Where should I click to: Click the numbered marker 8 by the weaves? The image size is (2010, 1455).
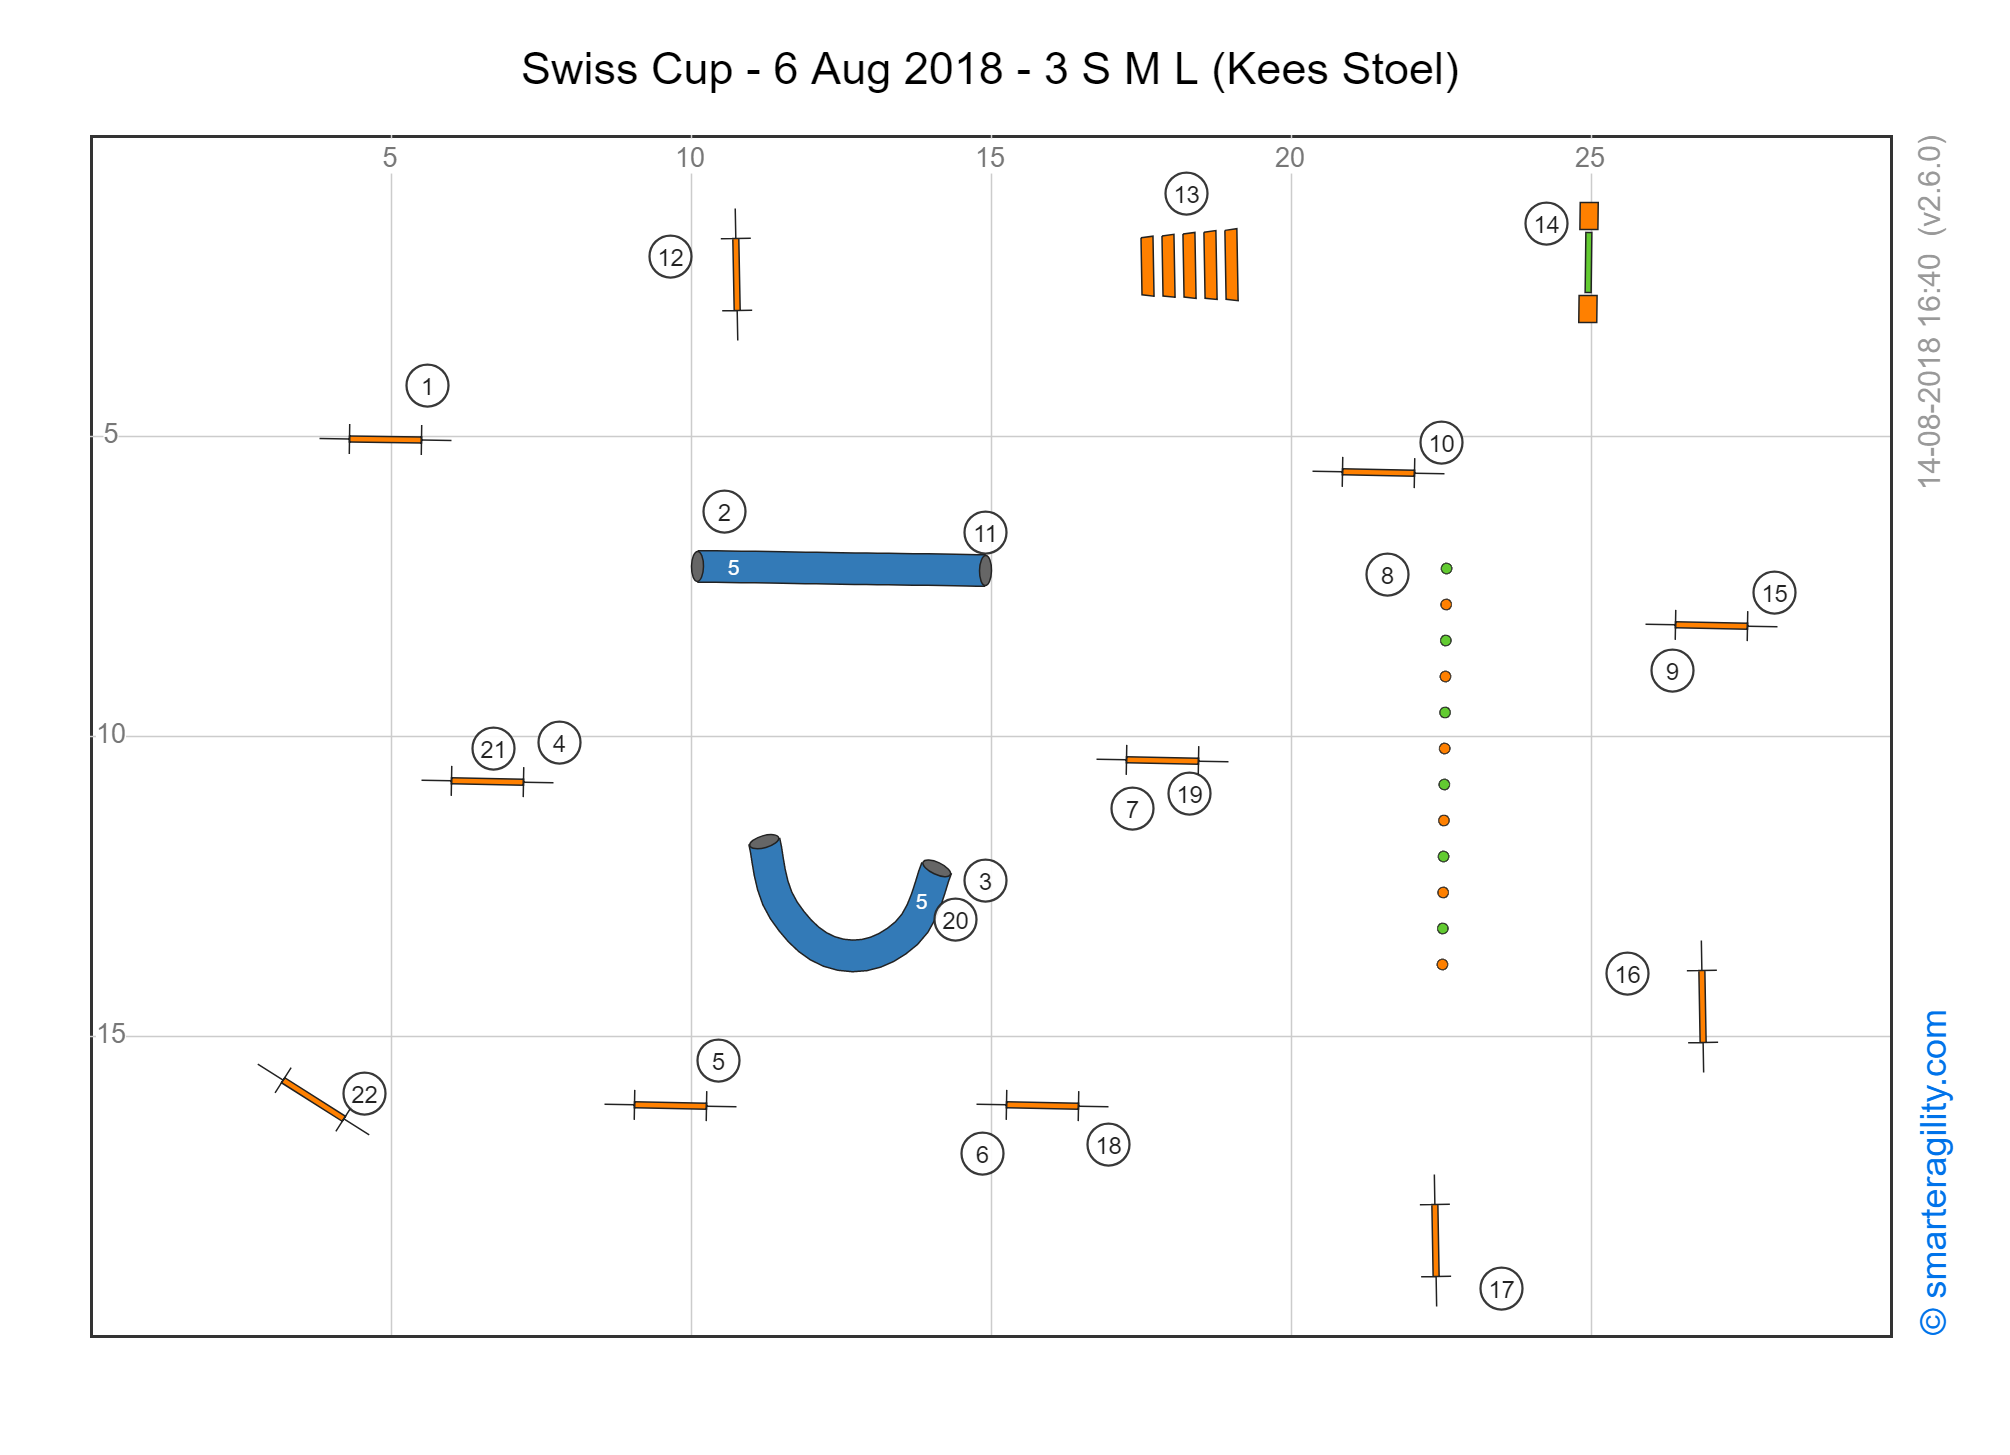click(x=1387, y=575)
